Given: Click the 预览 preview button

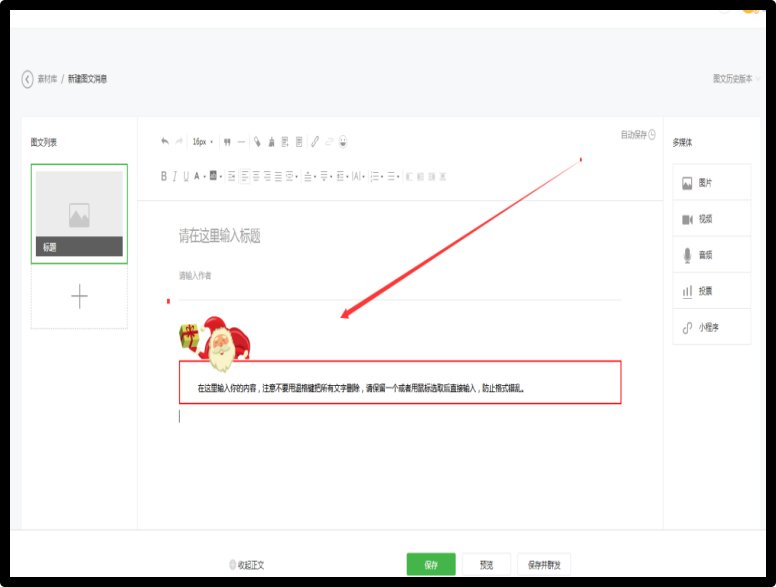Looking at the screenshot, I should [x=486, y=564].
